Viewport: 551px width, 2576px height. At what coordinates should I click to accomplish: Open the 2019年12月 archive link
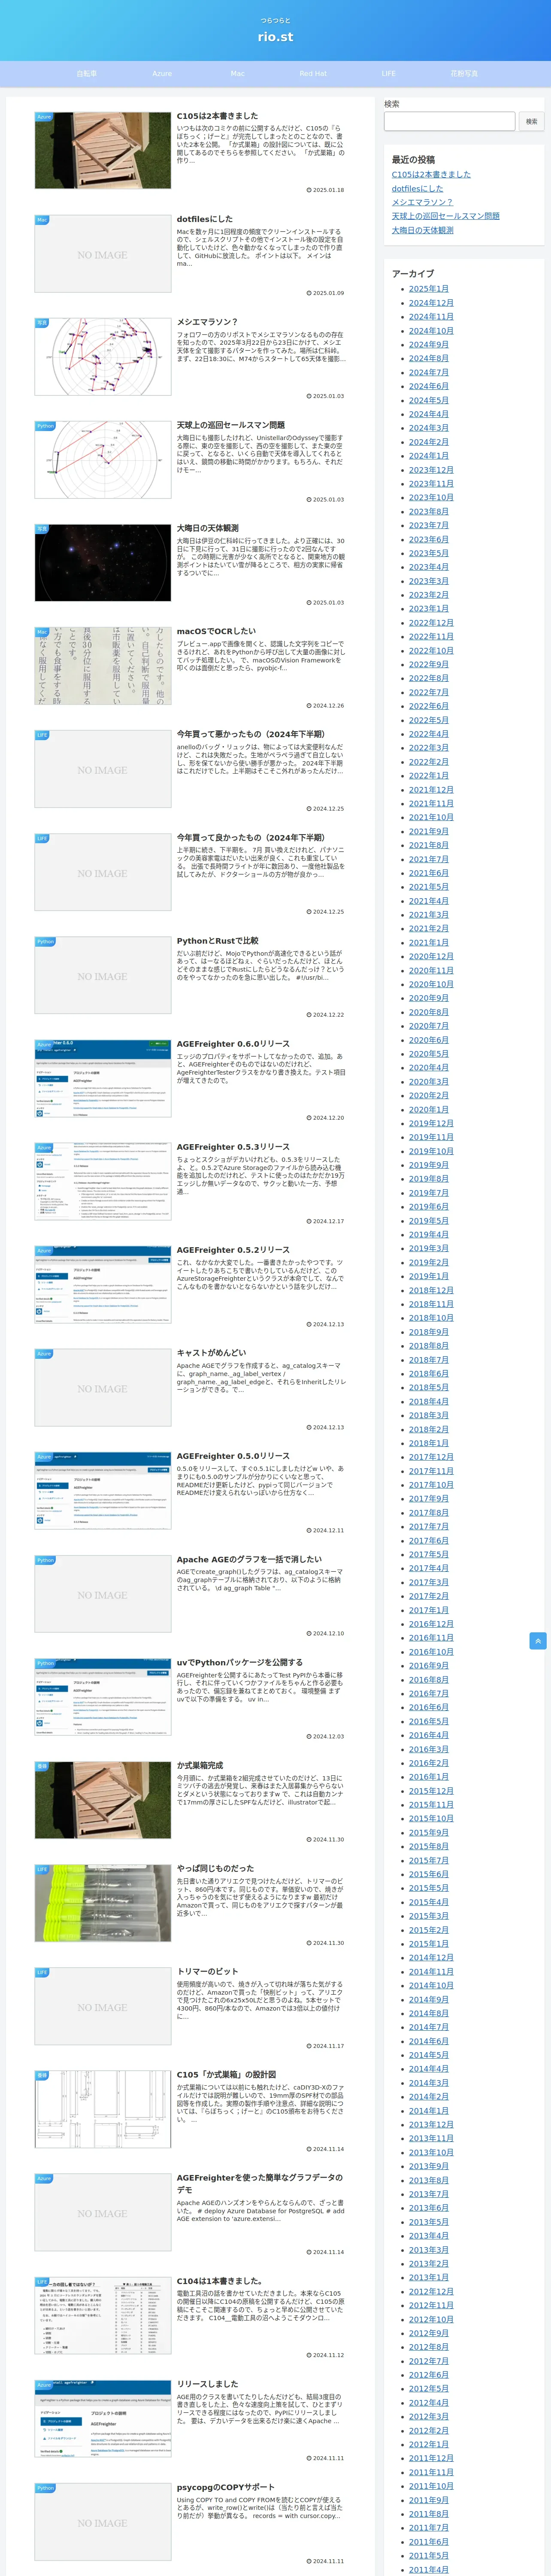(431, 1123)
